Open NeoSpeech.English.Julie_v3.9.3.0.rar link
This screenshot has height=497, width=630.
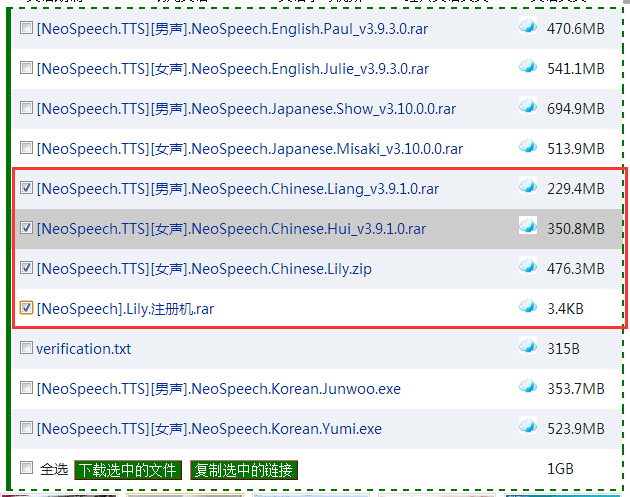pyautogui.click(x=233, y=69)
